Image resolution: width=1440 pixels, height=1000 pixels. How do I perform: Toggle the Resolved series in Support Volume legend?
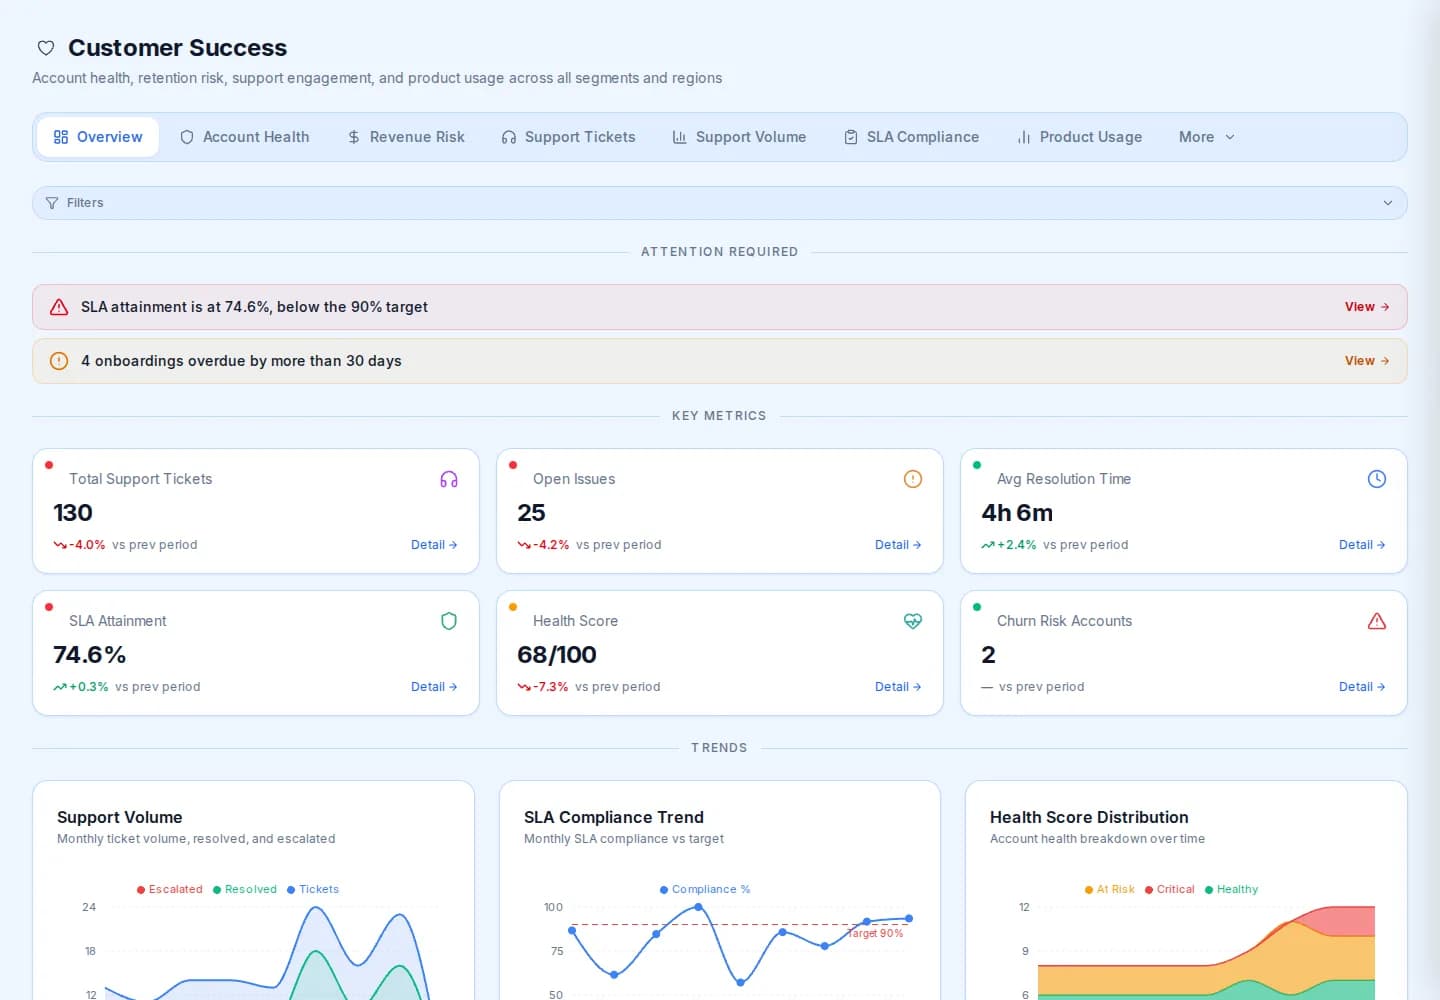pos(245,889)
